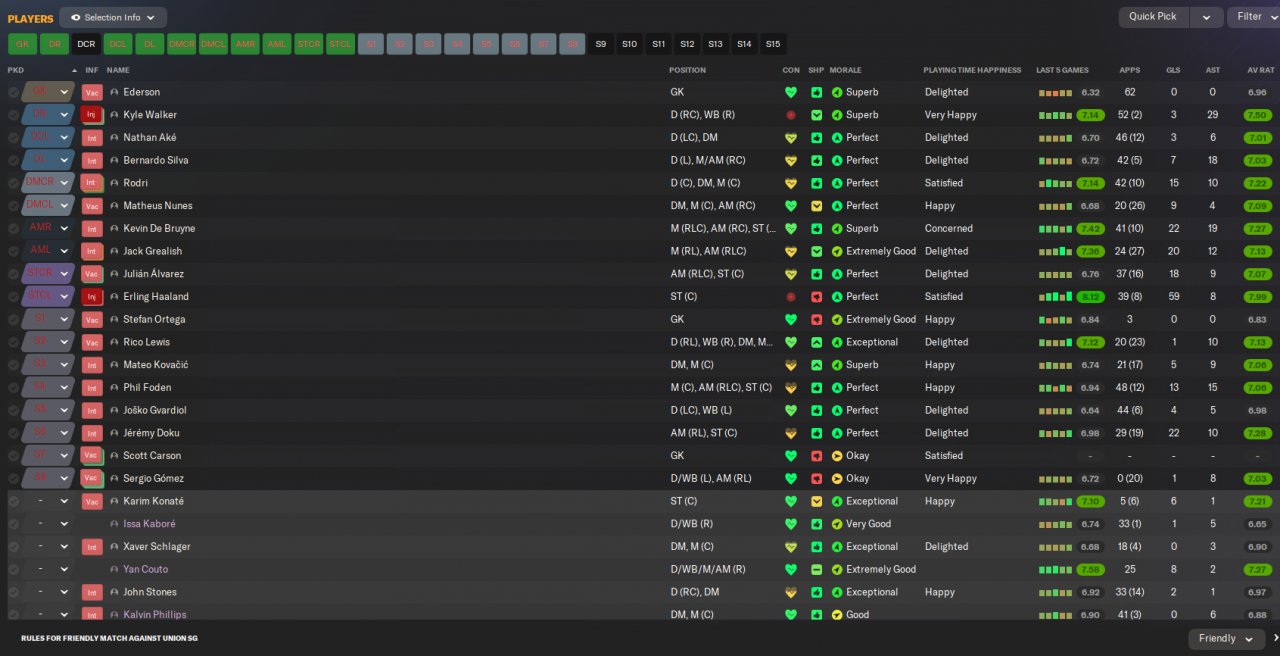Screen dimensions: 1280x656
Task: Click the sharpness icon for Joško Gvardiol
Action: tap(816, 410)
